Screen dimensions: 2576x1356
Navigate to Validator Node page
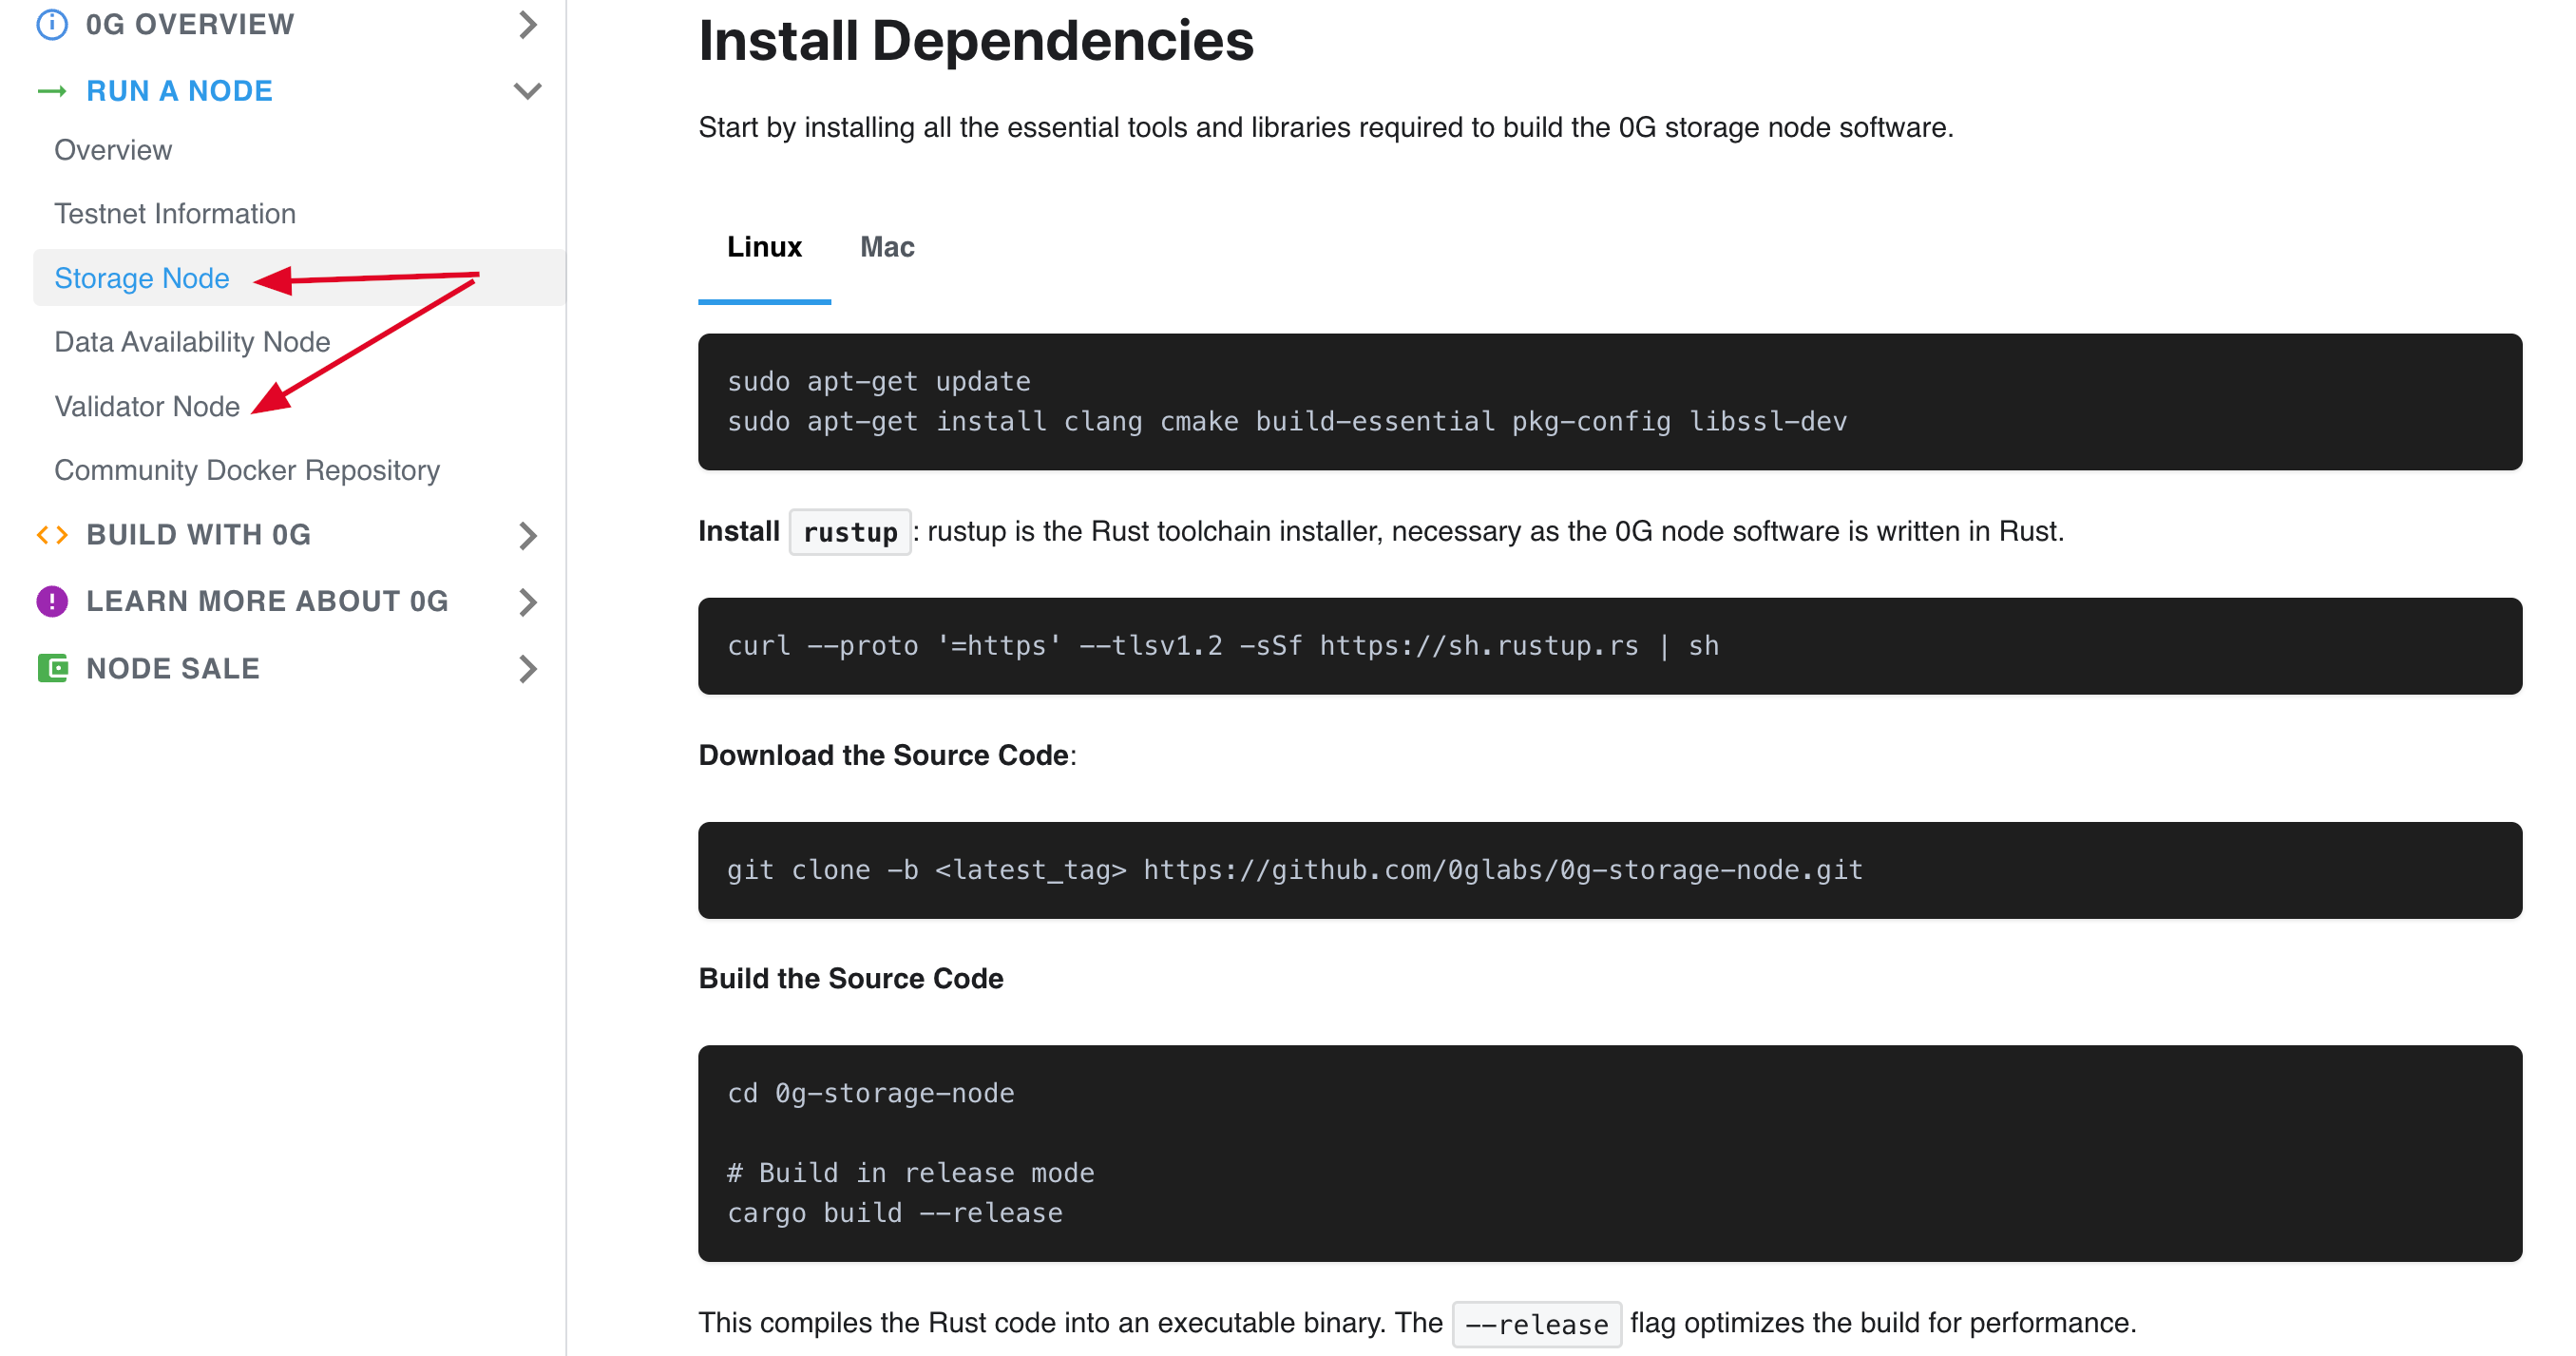pyautogui.click(x=147, y=406)
